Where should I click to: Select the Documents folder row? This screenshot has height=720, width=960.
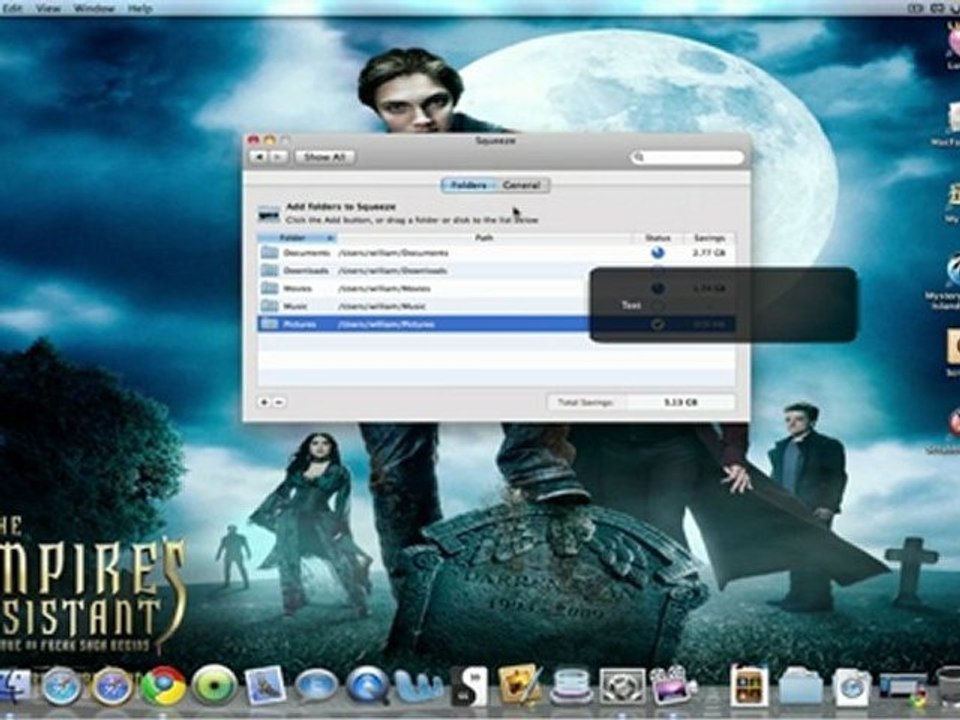point(496,253)
